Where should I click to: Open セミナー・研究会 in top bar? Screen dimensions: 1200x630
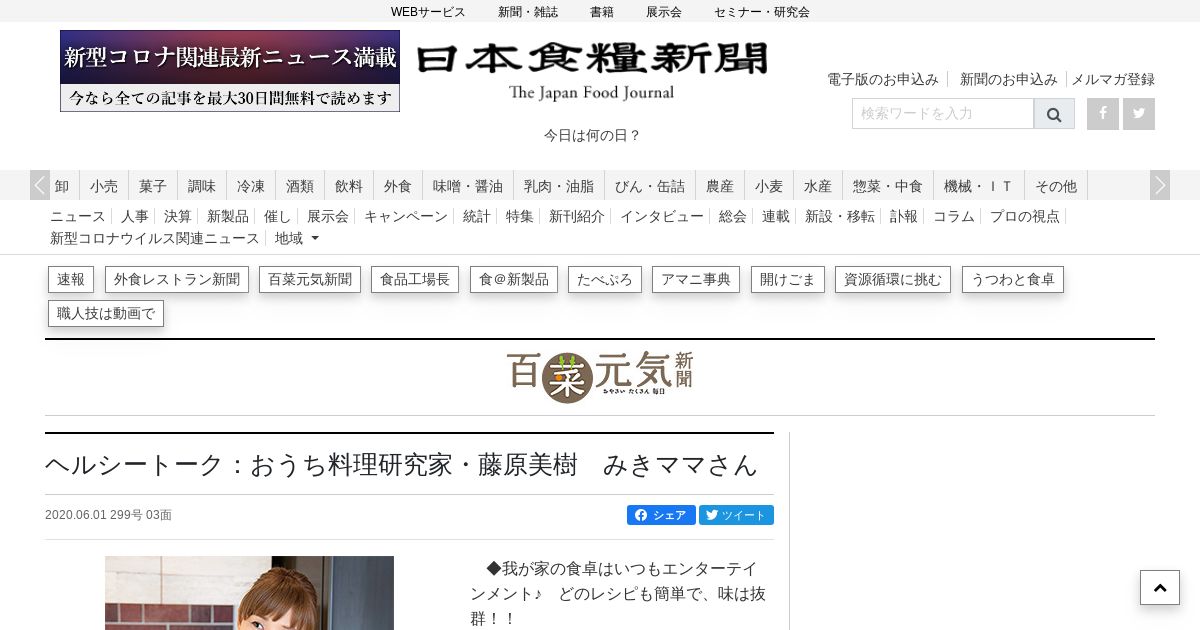pyautogui.click(x=762, y=12)
